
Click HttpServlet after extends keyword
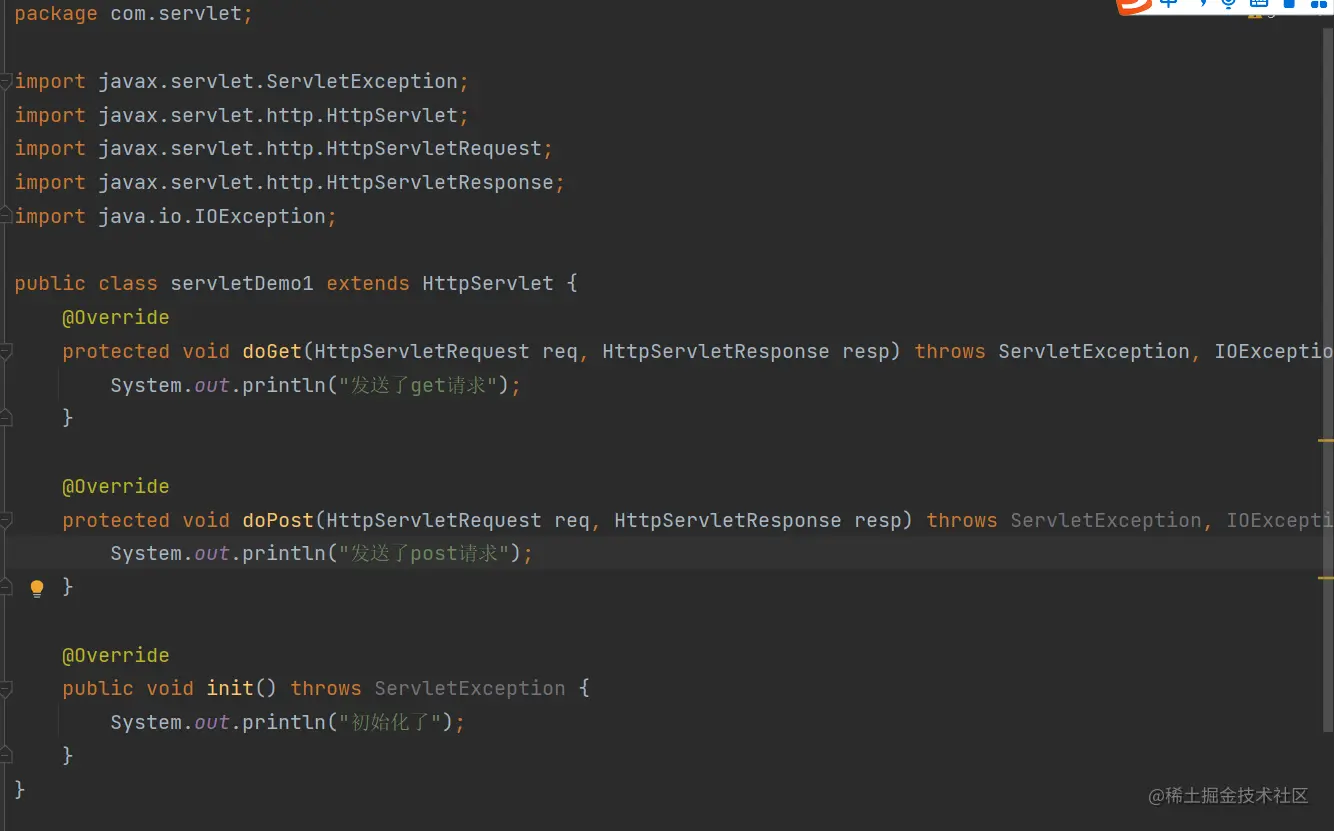(488, 283)
